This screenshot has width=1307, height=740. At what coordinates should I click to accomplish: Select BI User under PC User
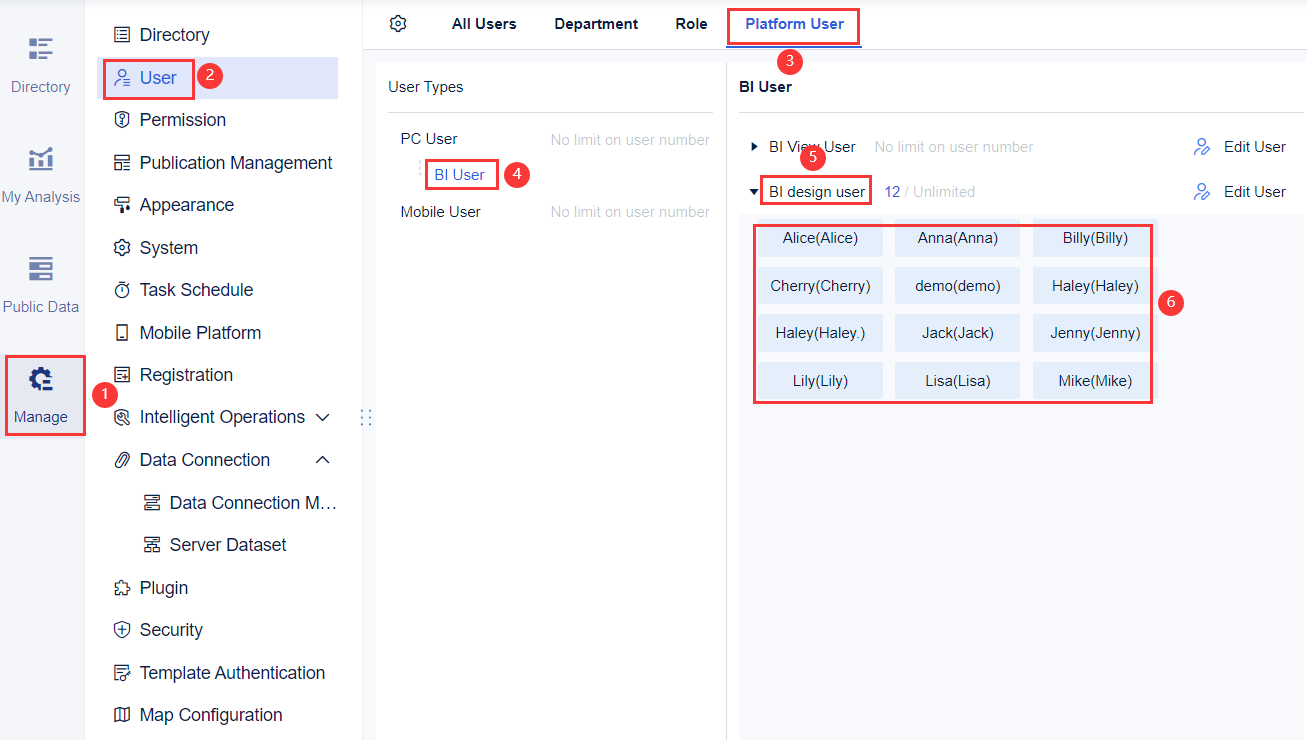(x=461, y=173)
